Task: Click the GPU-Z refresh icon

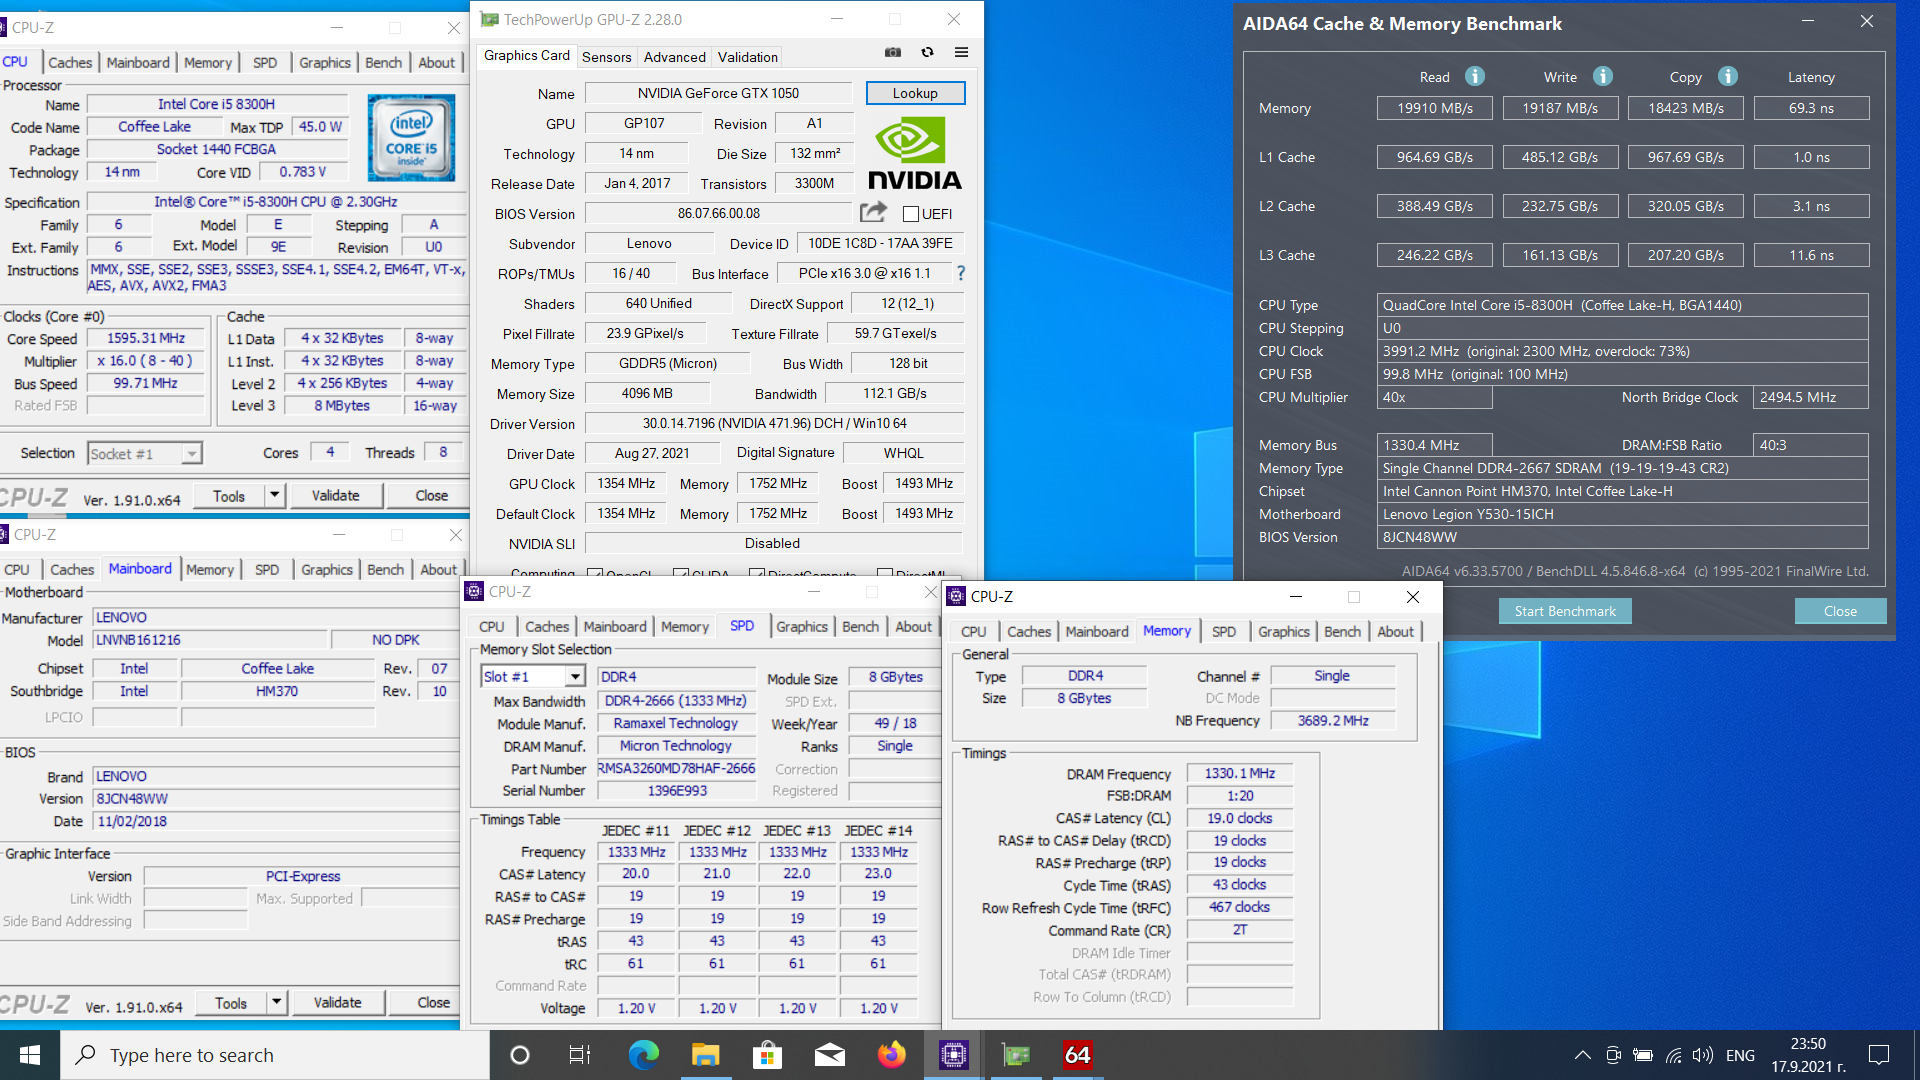Action: pos(927,53)
